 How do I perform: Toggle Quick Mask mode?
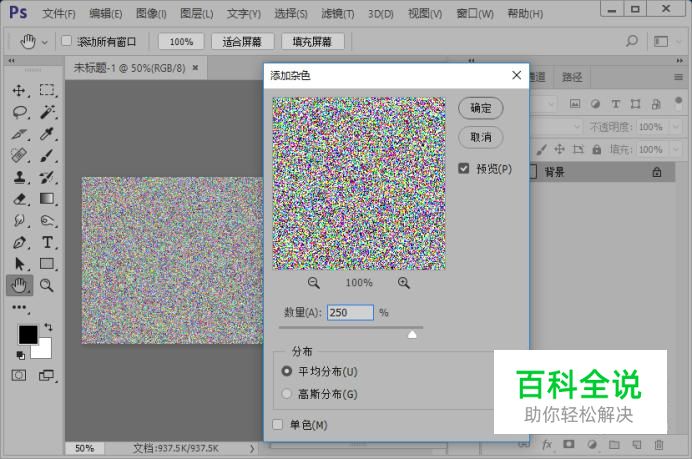coord(19,376)
